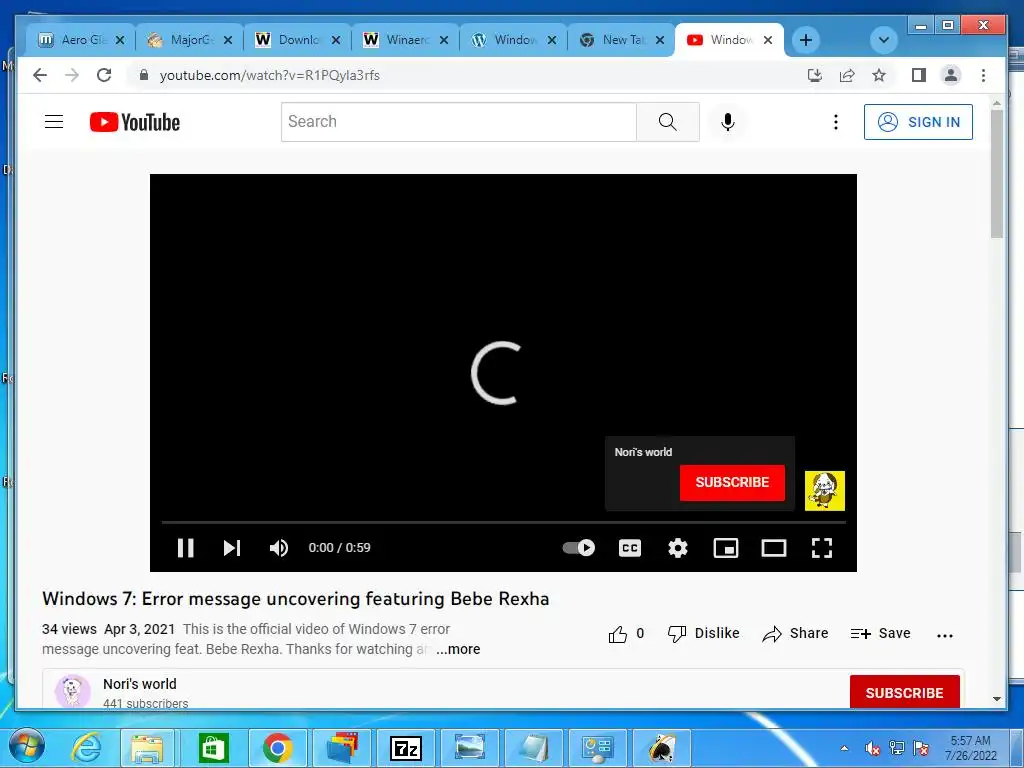Open Windows Explorer folder on taskbar
1024x768 pixels.
(x=148, y=748)
